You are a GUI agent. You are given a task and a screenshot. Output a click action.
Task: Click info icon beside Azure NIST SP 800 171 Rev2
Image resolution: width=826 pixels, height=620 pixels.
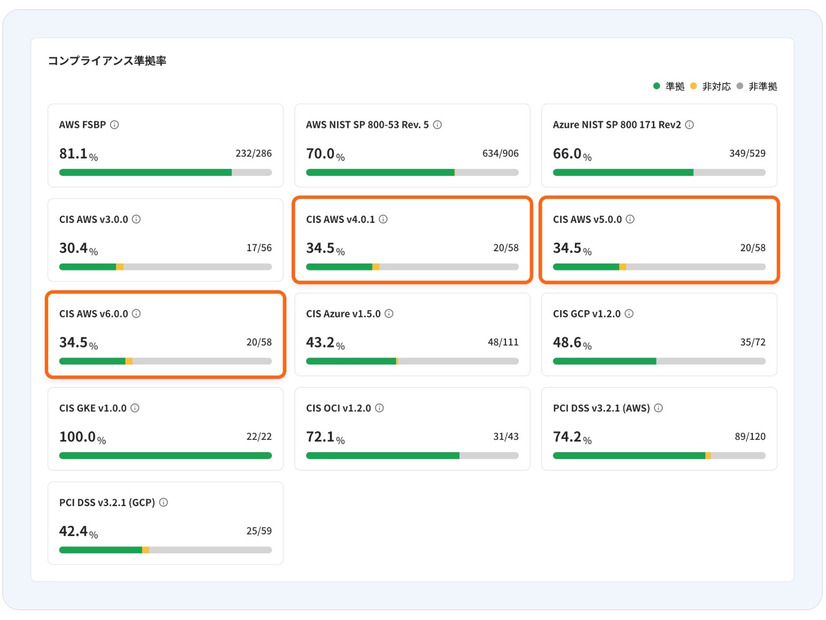click(x=690, y=125)
